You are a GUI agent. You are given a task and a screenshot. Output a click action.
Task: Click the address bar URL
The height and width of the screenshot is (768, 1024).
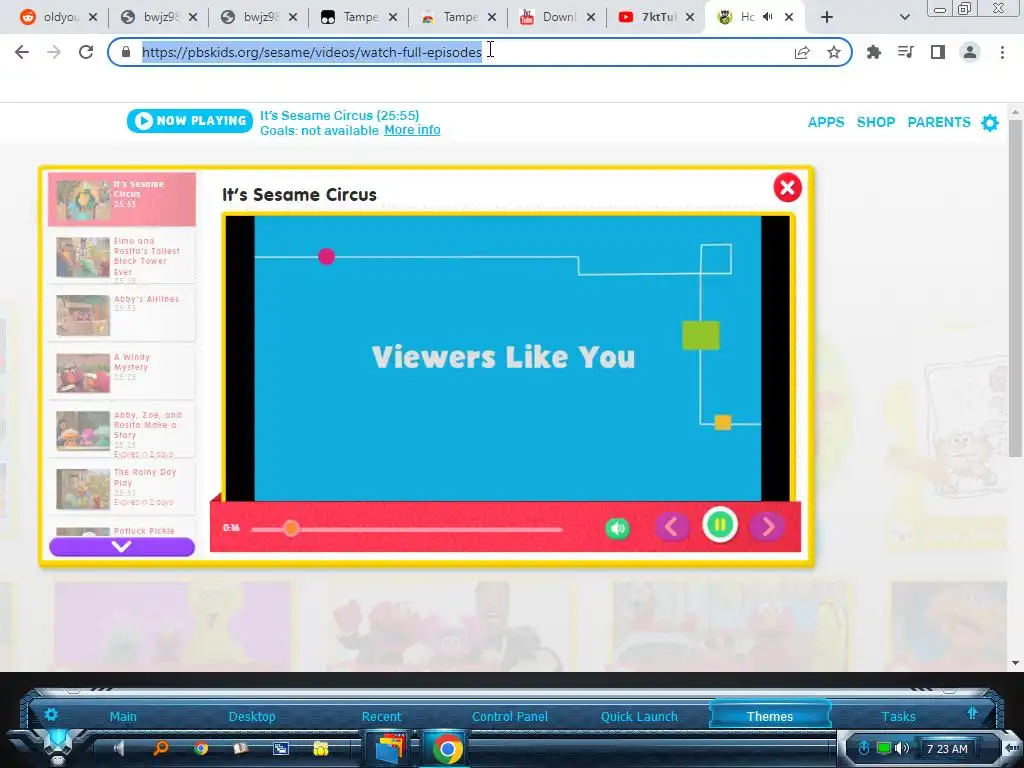312,52
